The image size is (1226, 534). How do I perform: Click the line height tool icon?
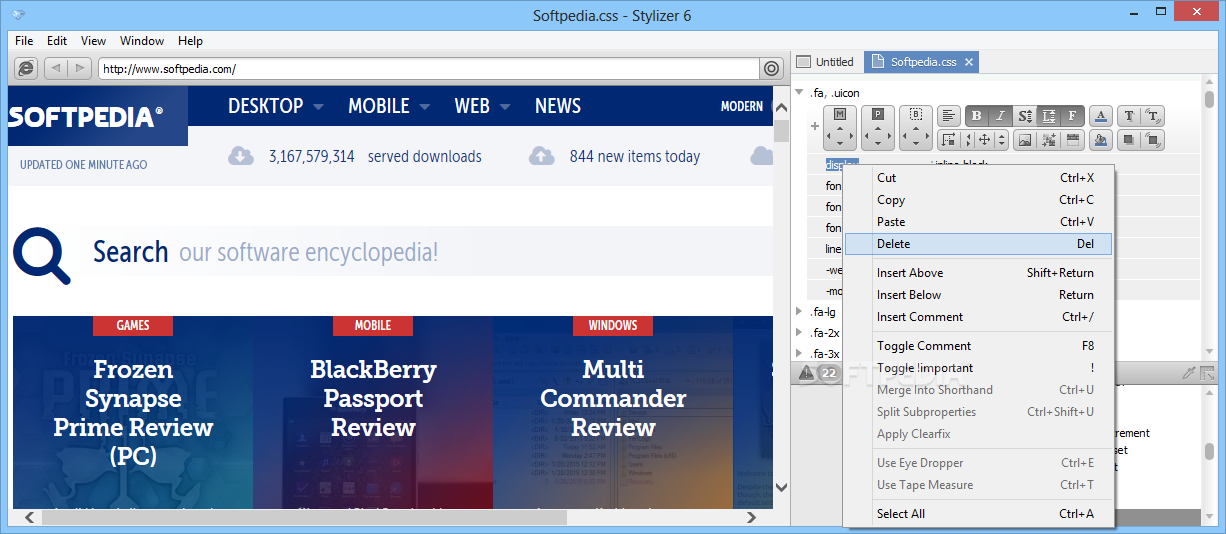click(x=1049, y=115)
